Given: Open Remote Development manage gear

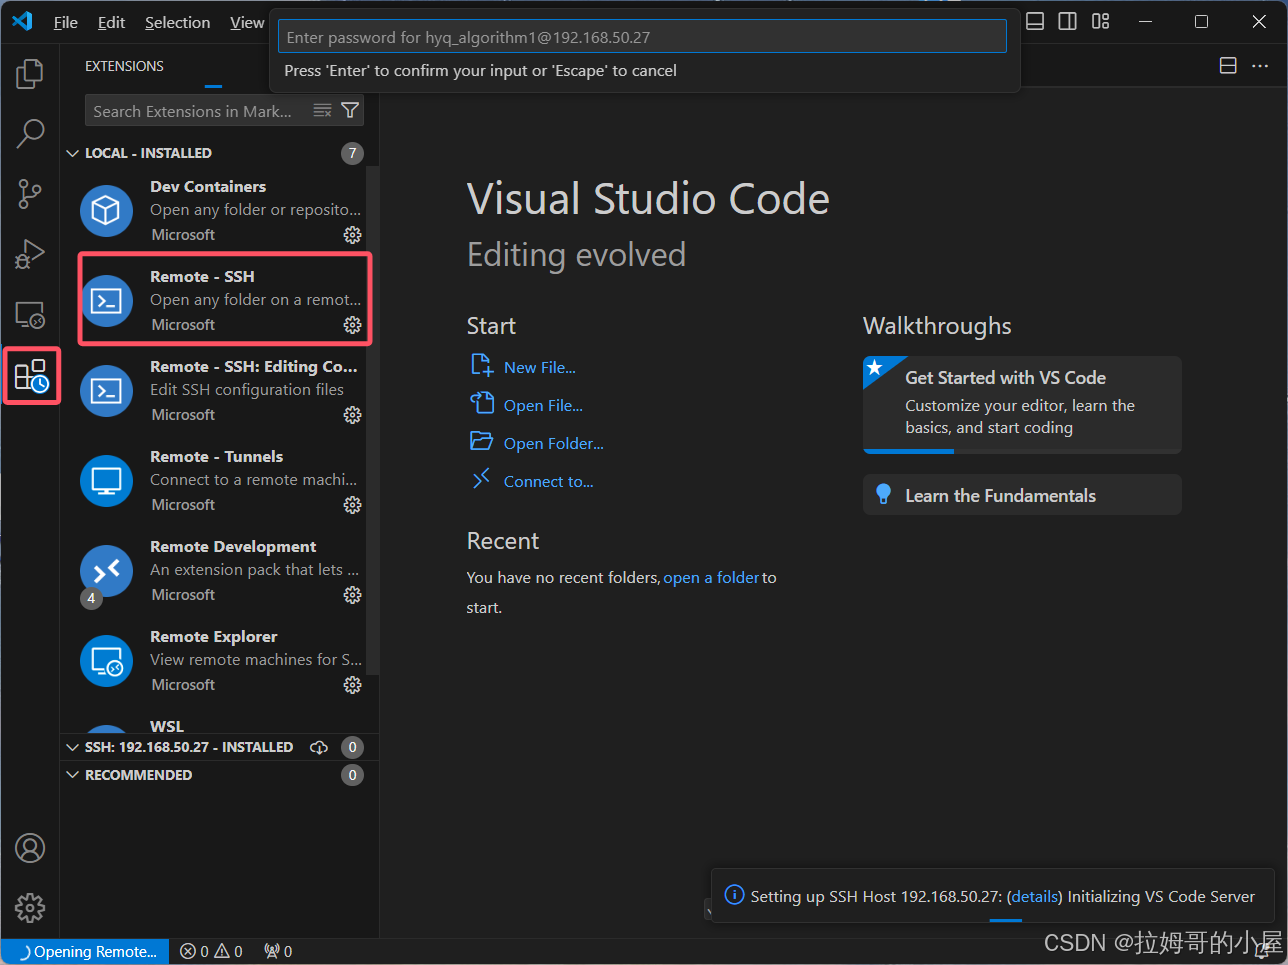Looking at the screenshot, I should pyautogui.click(x=352, y=595).
